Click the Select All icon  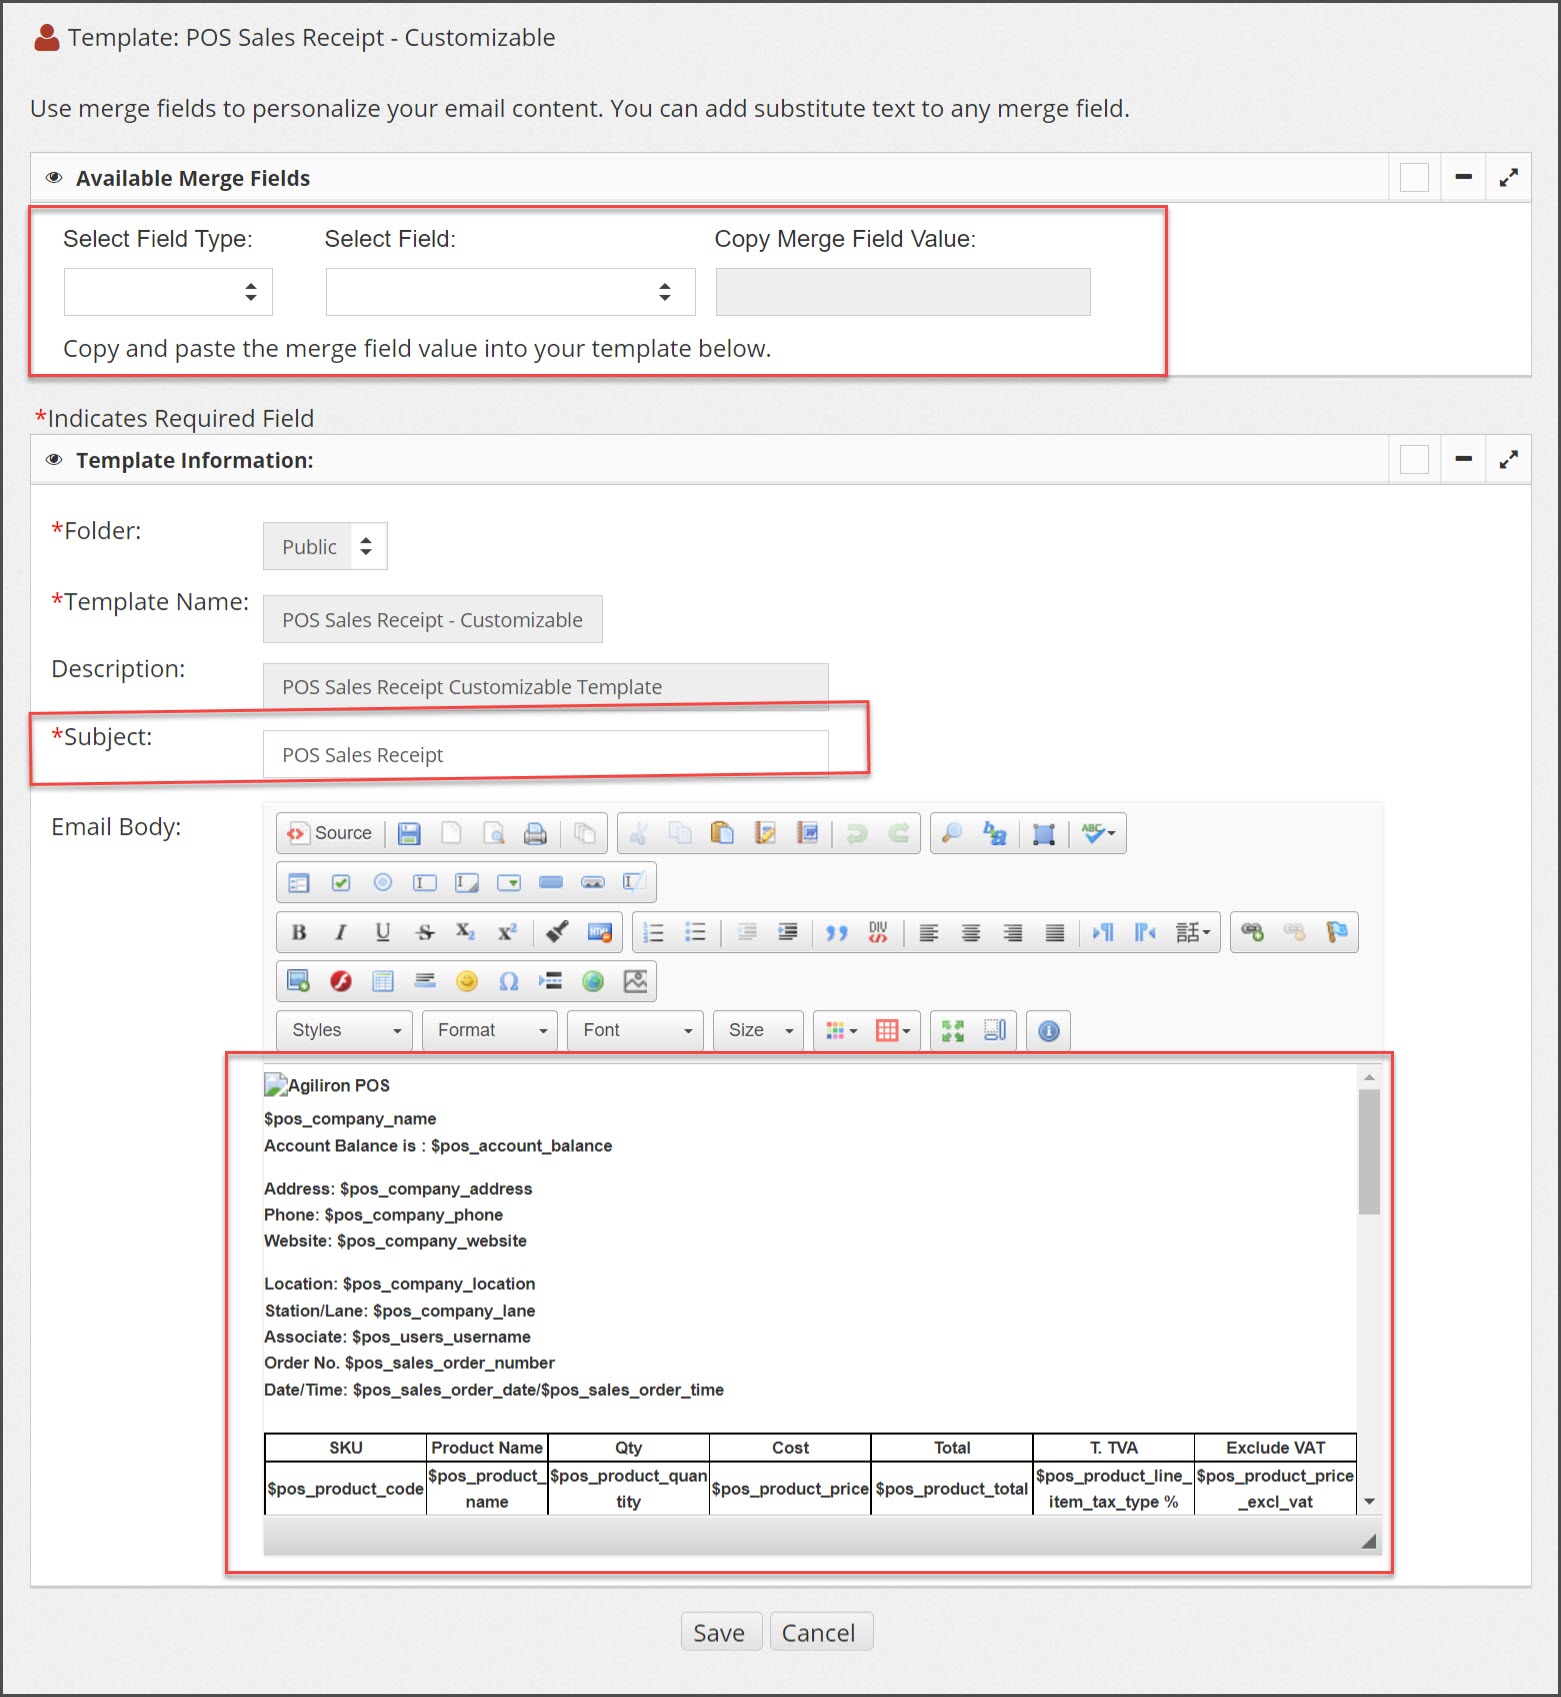pos(1044,833)
